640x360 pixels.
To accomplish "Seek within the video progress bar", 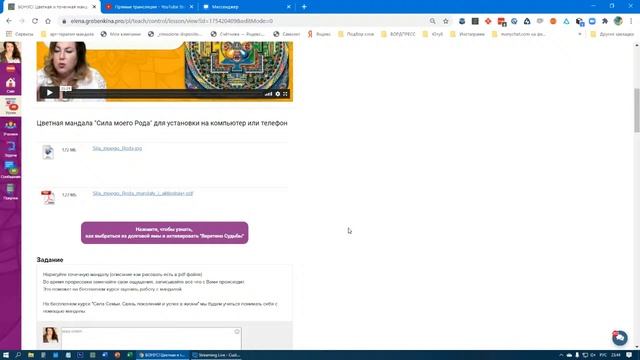I will [x=163, y=94].
